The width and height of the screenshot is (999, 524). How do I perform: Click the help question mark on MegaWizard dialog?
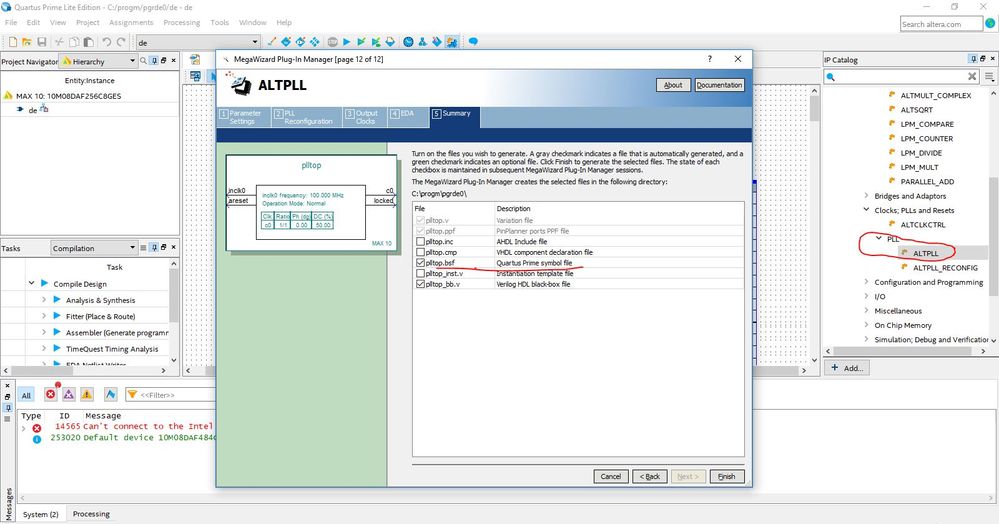(710, 59)
